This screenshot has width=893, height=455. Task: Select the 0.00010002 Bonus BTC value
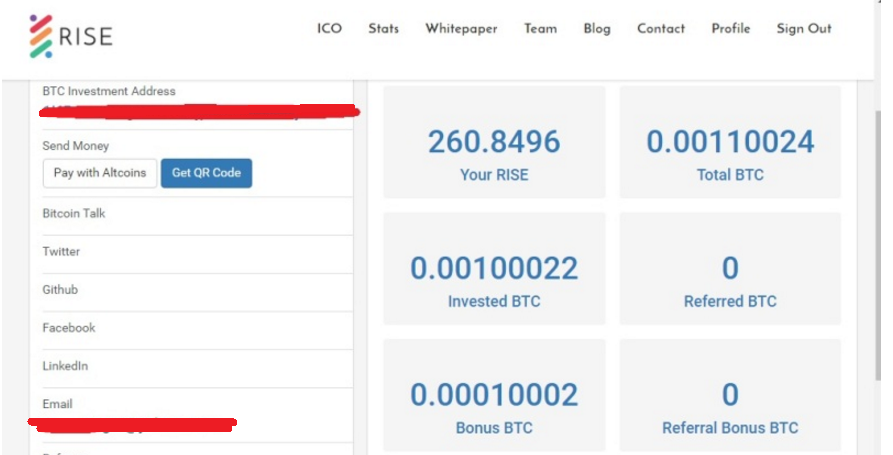click(x=494, y=395)
